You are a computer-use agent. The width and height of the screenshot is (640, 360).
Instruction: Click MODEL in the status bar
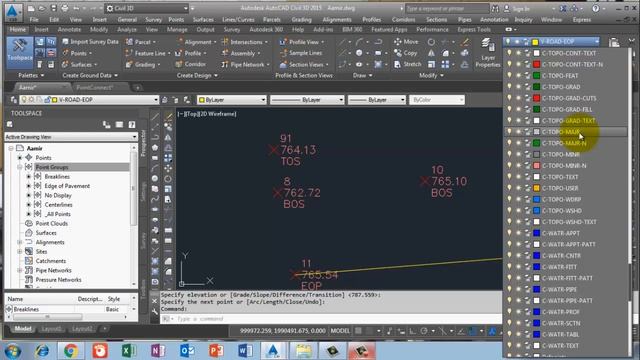pos(340,331)
